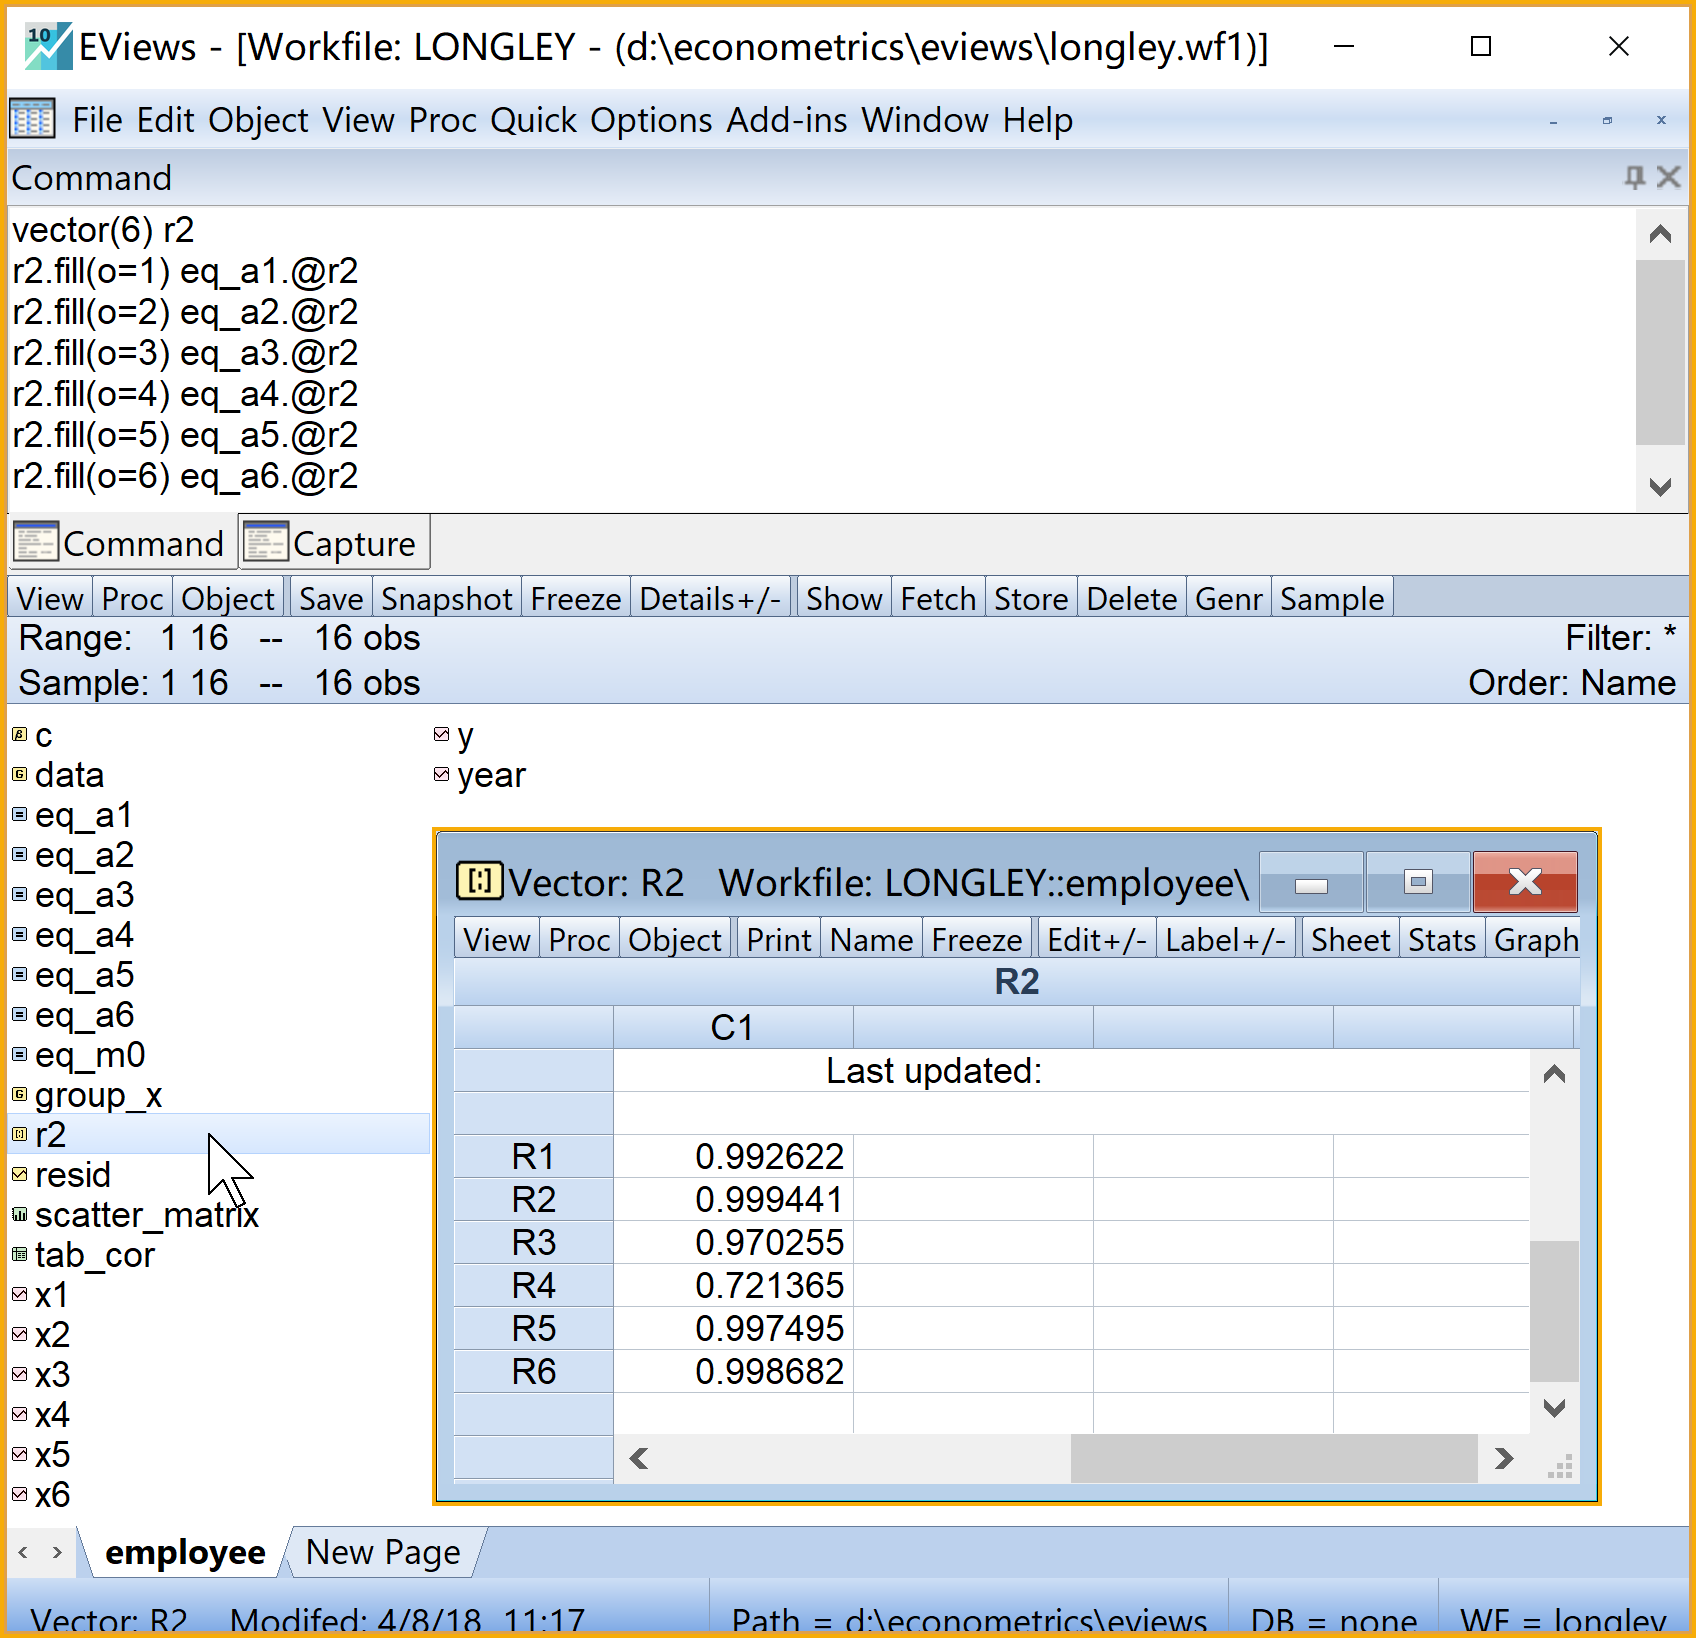Image resolution: width=1696 pixels, height=1638 pixels.
Task: Click the Freeze button in vector window
Action: [x=976, y=940]
